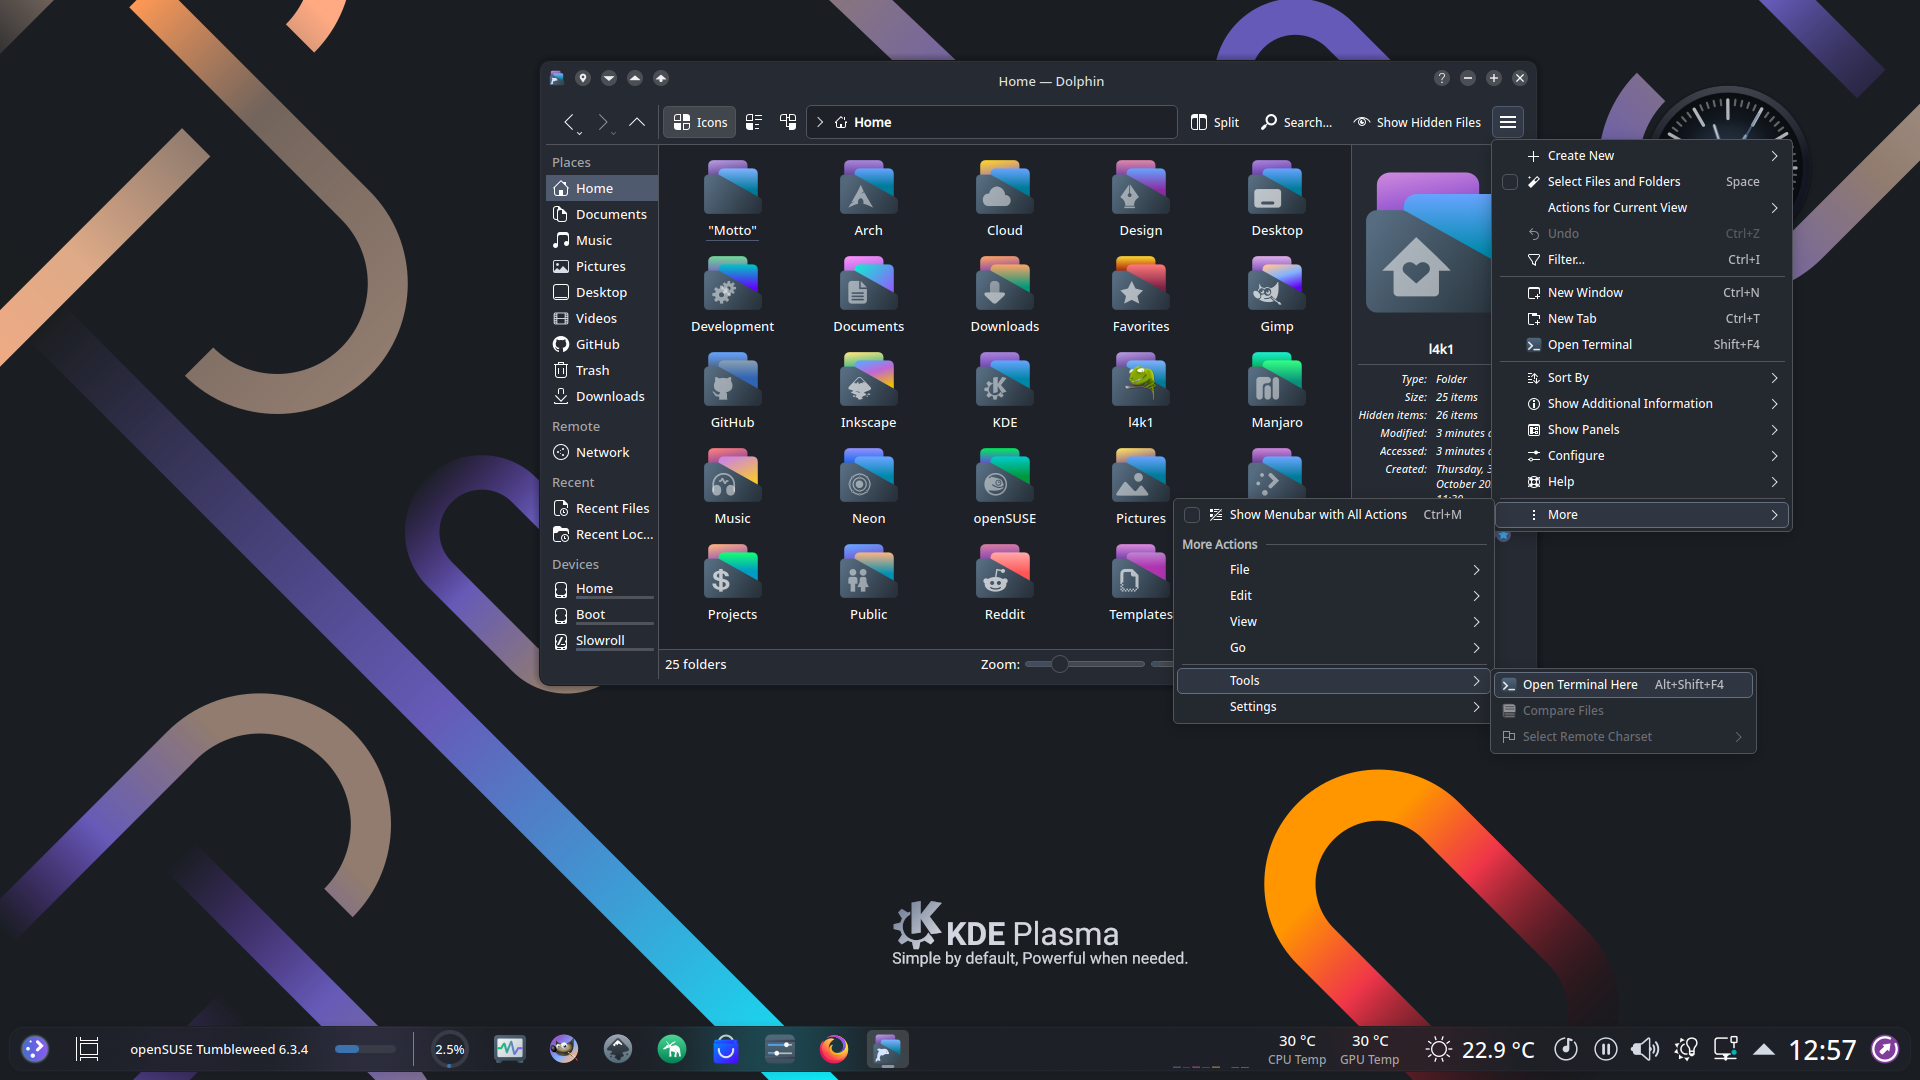Open the View submenu entry
Image resolution: width=1920 pixels, height=1080 pixels.
point(1332,622)
